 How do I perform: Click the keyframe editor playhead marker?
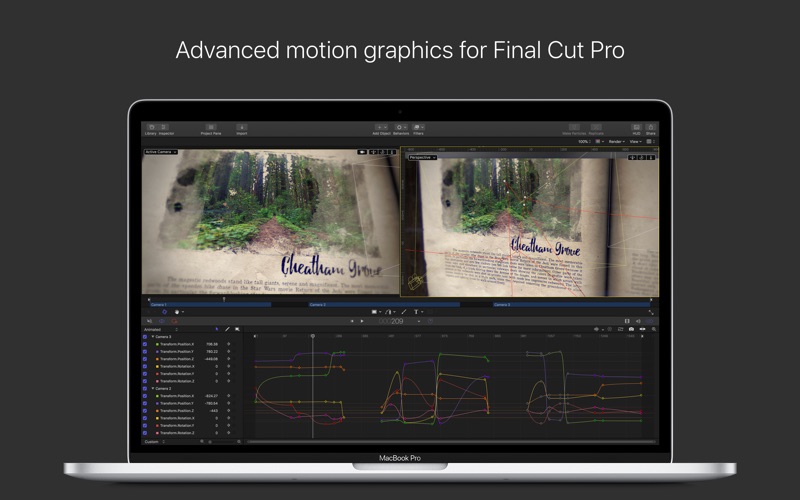(313, 336)
